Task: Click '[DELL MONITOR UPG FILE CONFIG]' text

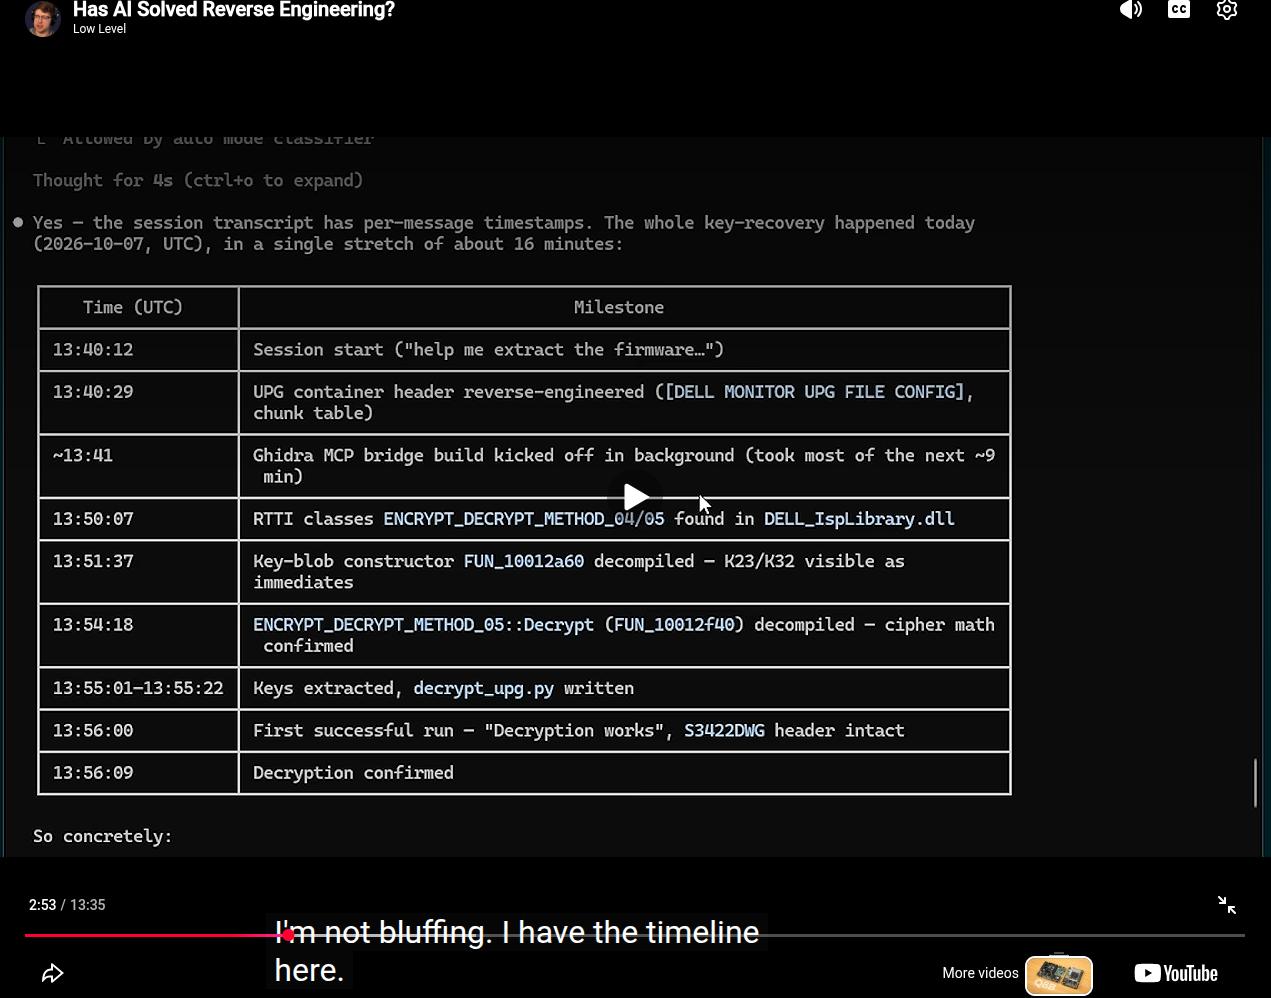Action: point(814,392)
